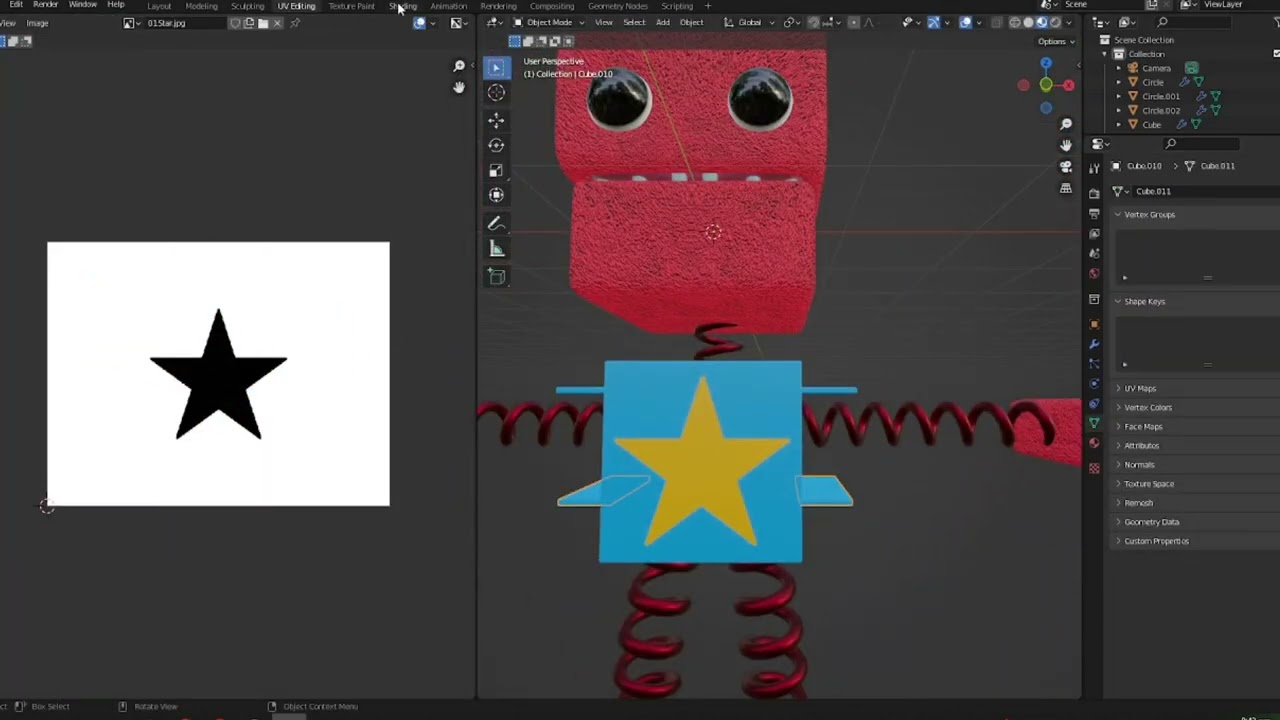
Task: Open the Image menu in the image editor
Action: point(37,23)
